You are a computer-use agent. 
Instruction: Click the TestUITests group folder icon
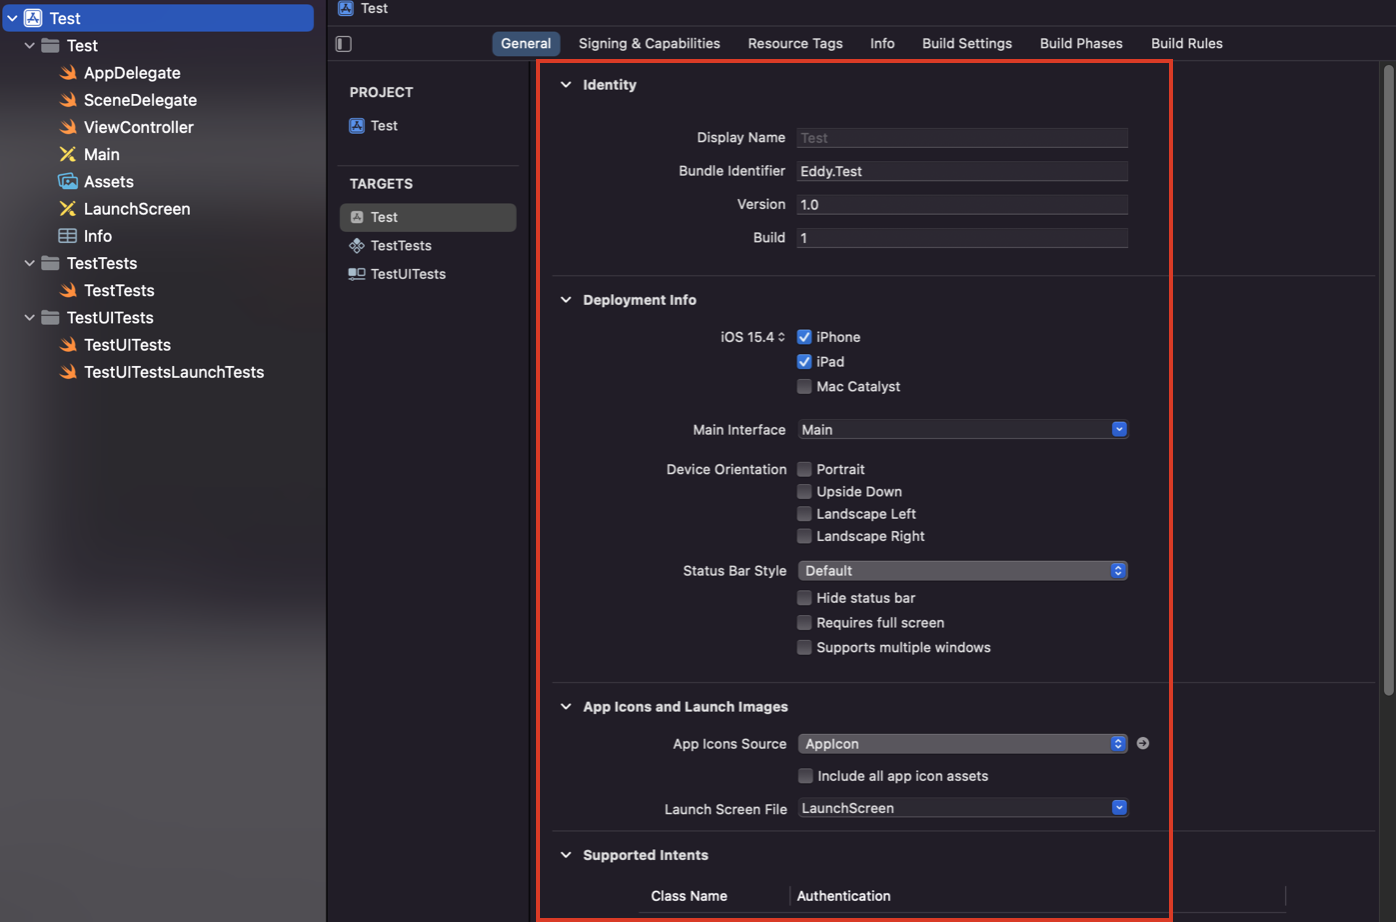[x=50, y=317]
